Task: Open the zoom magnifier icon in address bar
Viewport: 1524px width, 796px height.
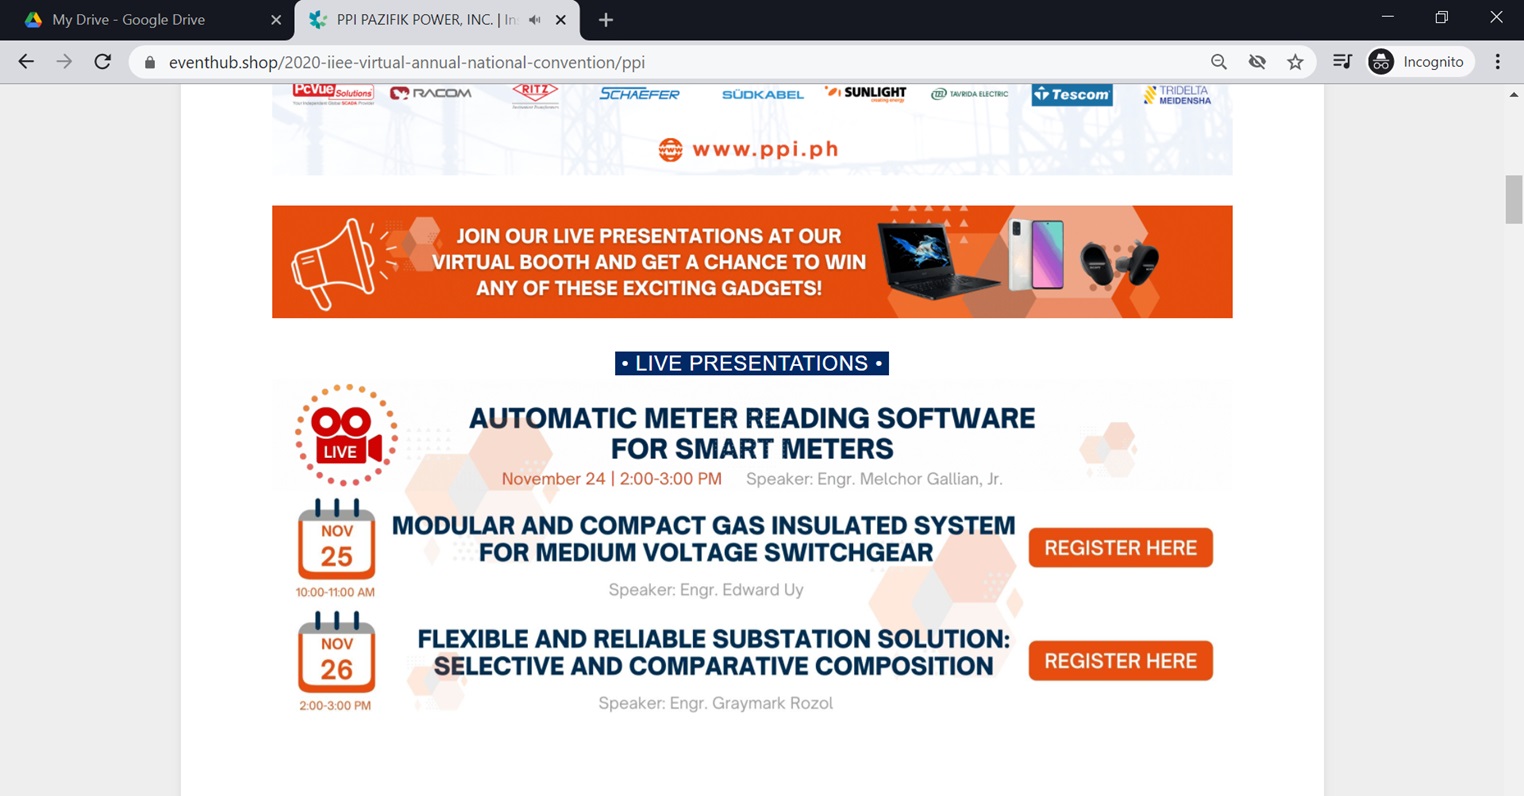Action: coord(1218,62)
